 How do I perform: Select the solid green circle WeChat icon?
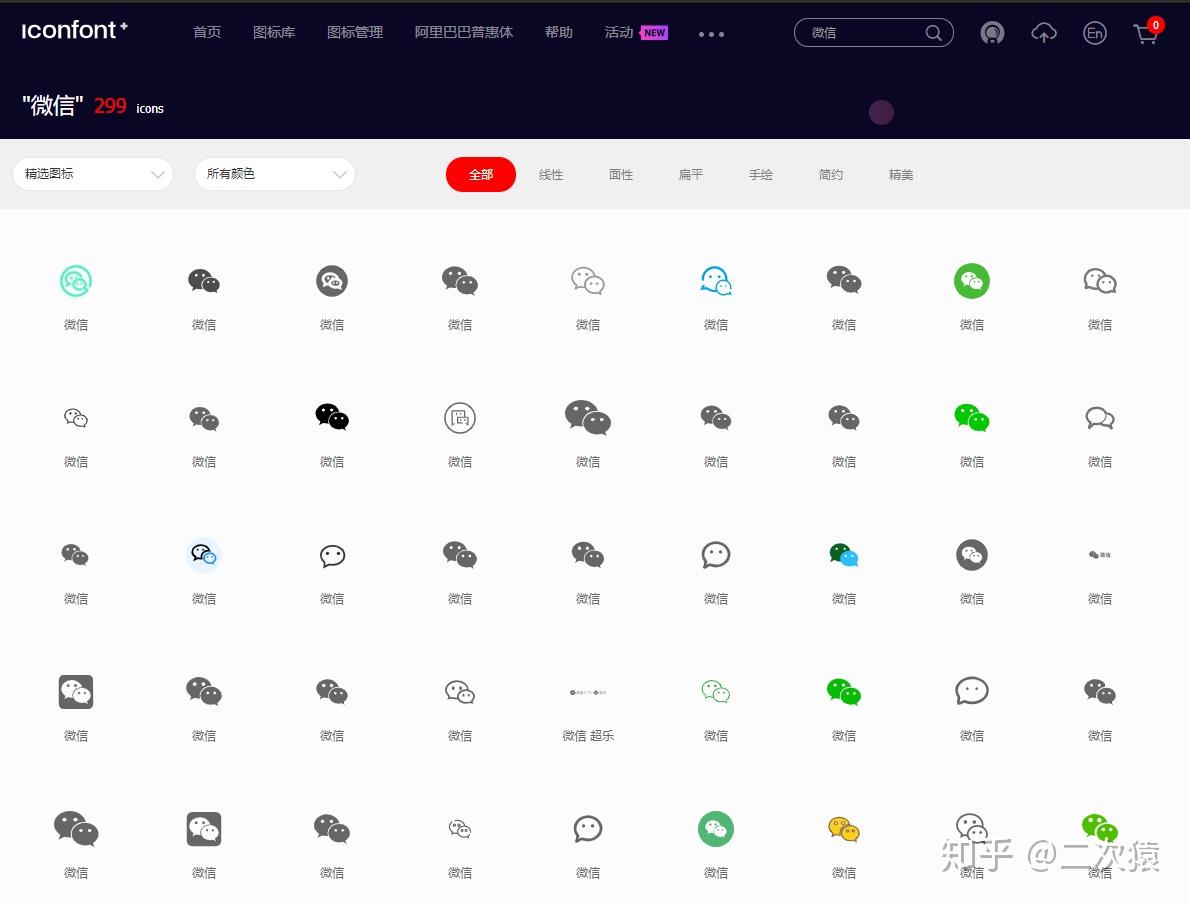pyautogui.click(x=971, y=281)
